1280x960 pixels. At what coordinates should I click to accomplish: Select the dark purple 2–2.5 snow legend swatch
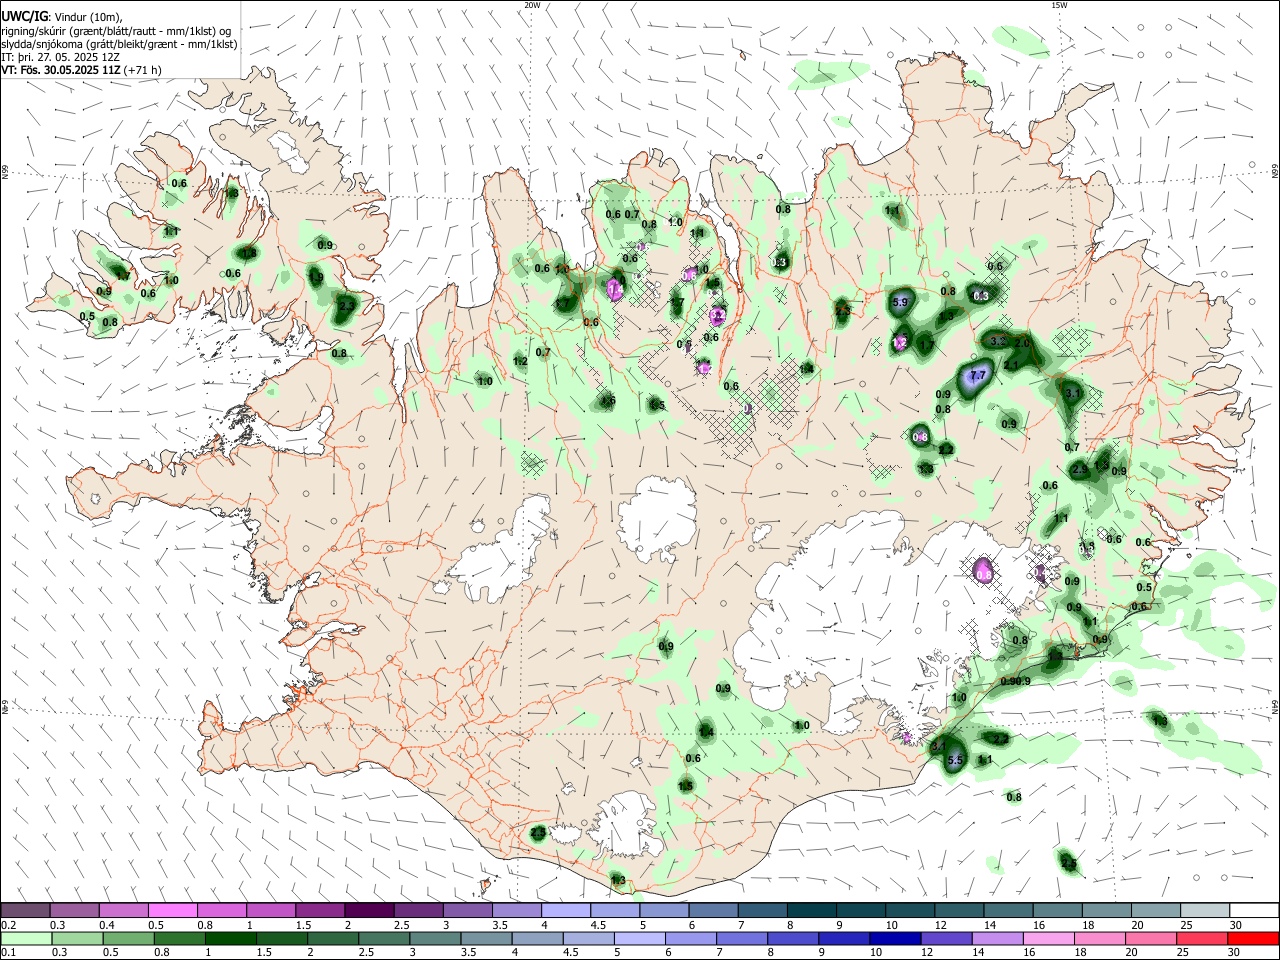point(370,911)
